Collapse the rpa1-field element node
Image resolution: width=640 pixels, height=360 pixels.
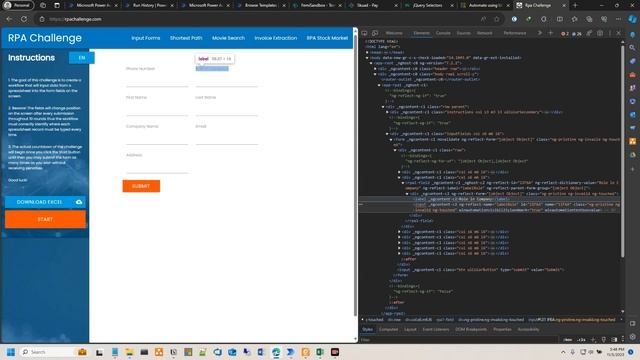[403, 183]
